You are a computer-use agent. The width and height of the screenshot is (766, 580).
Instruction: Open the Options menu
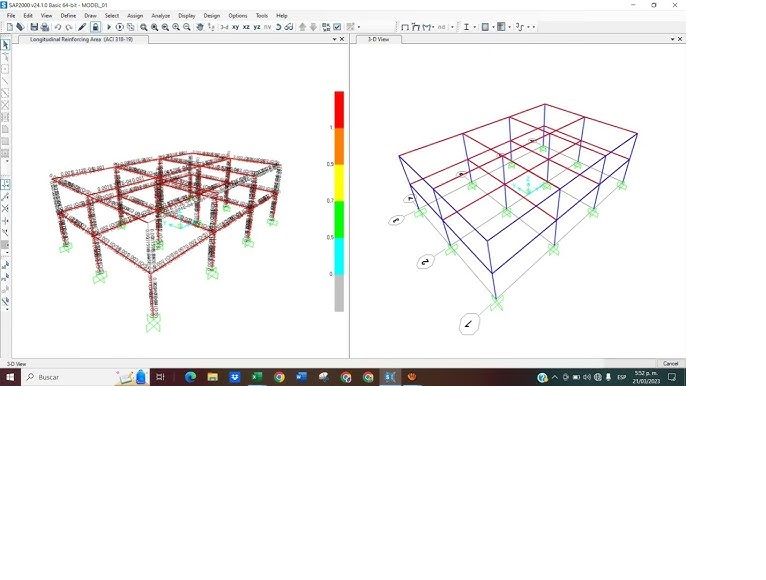[x=238, y=16]
